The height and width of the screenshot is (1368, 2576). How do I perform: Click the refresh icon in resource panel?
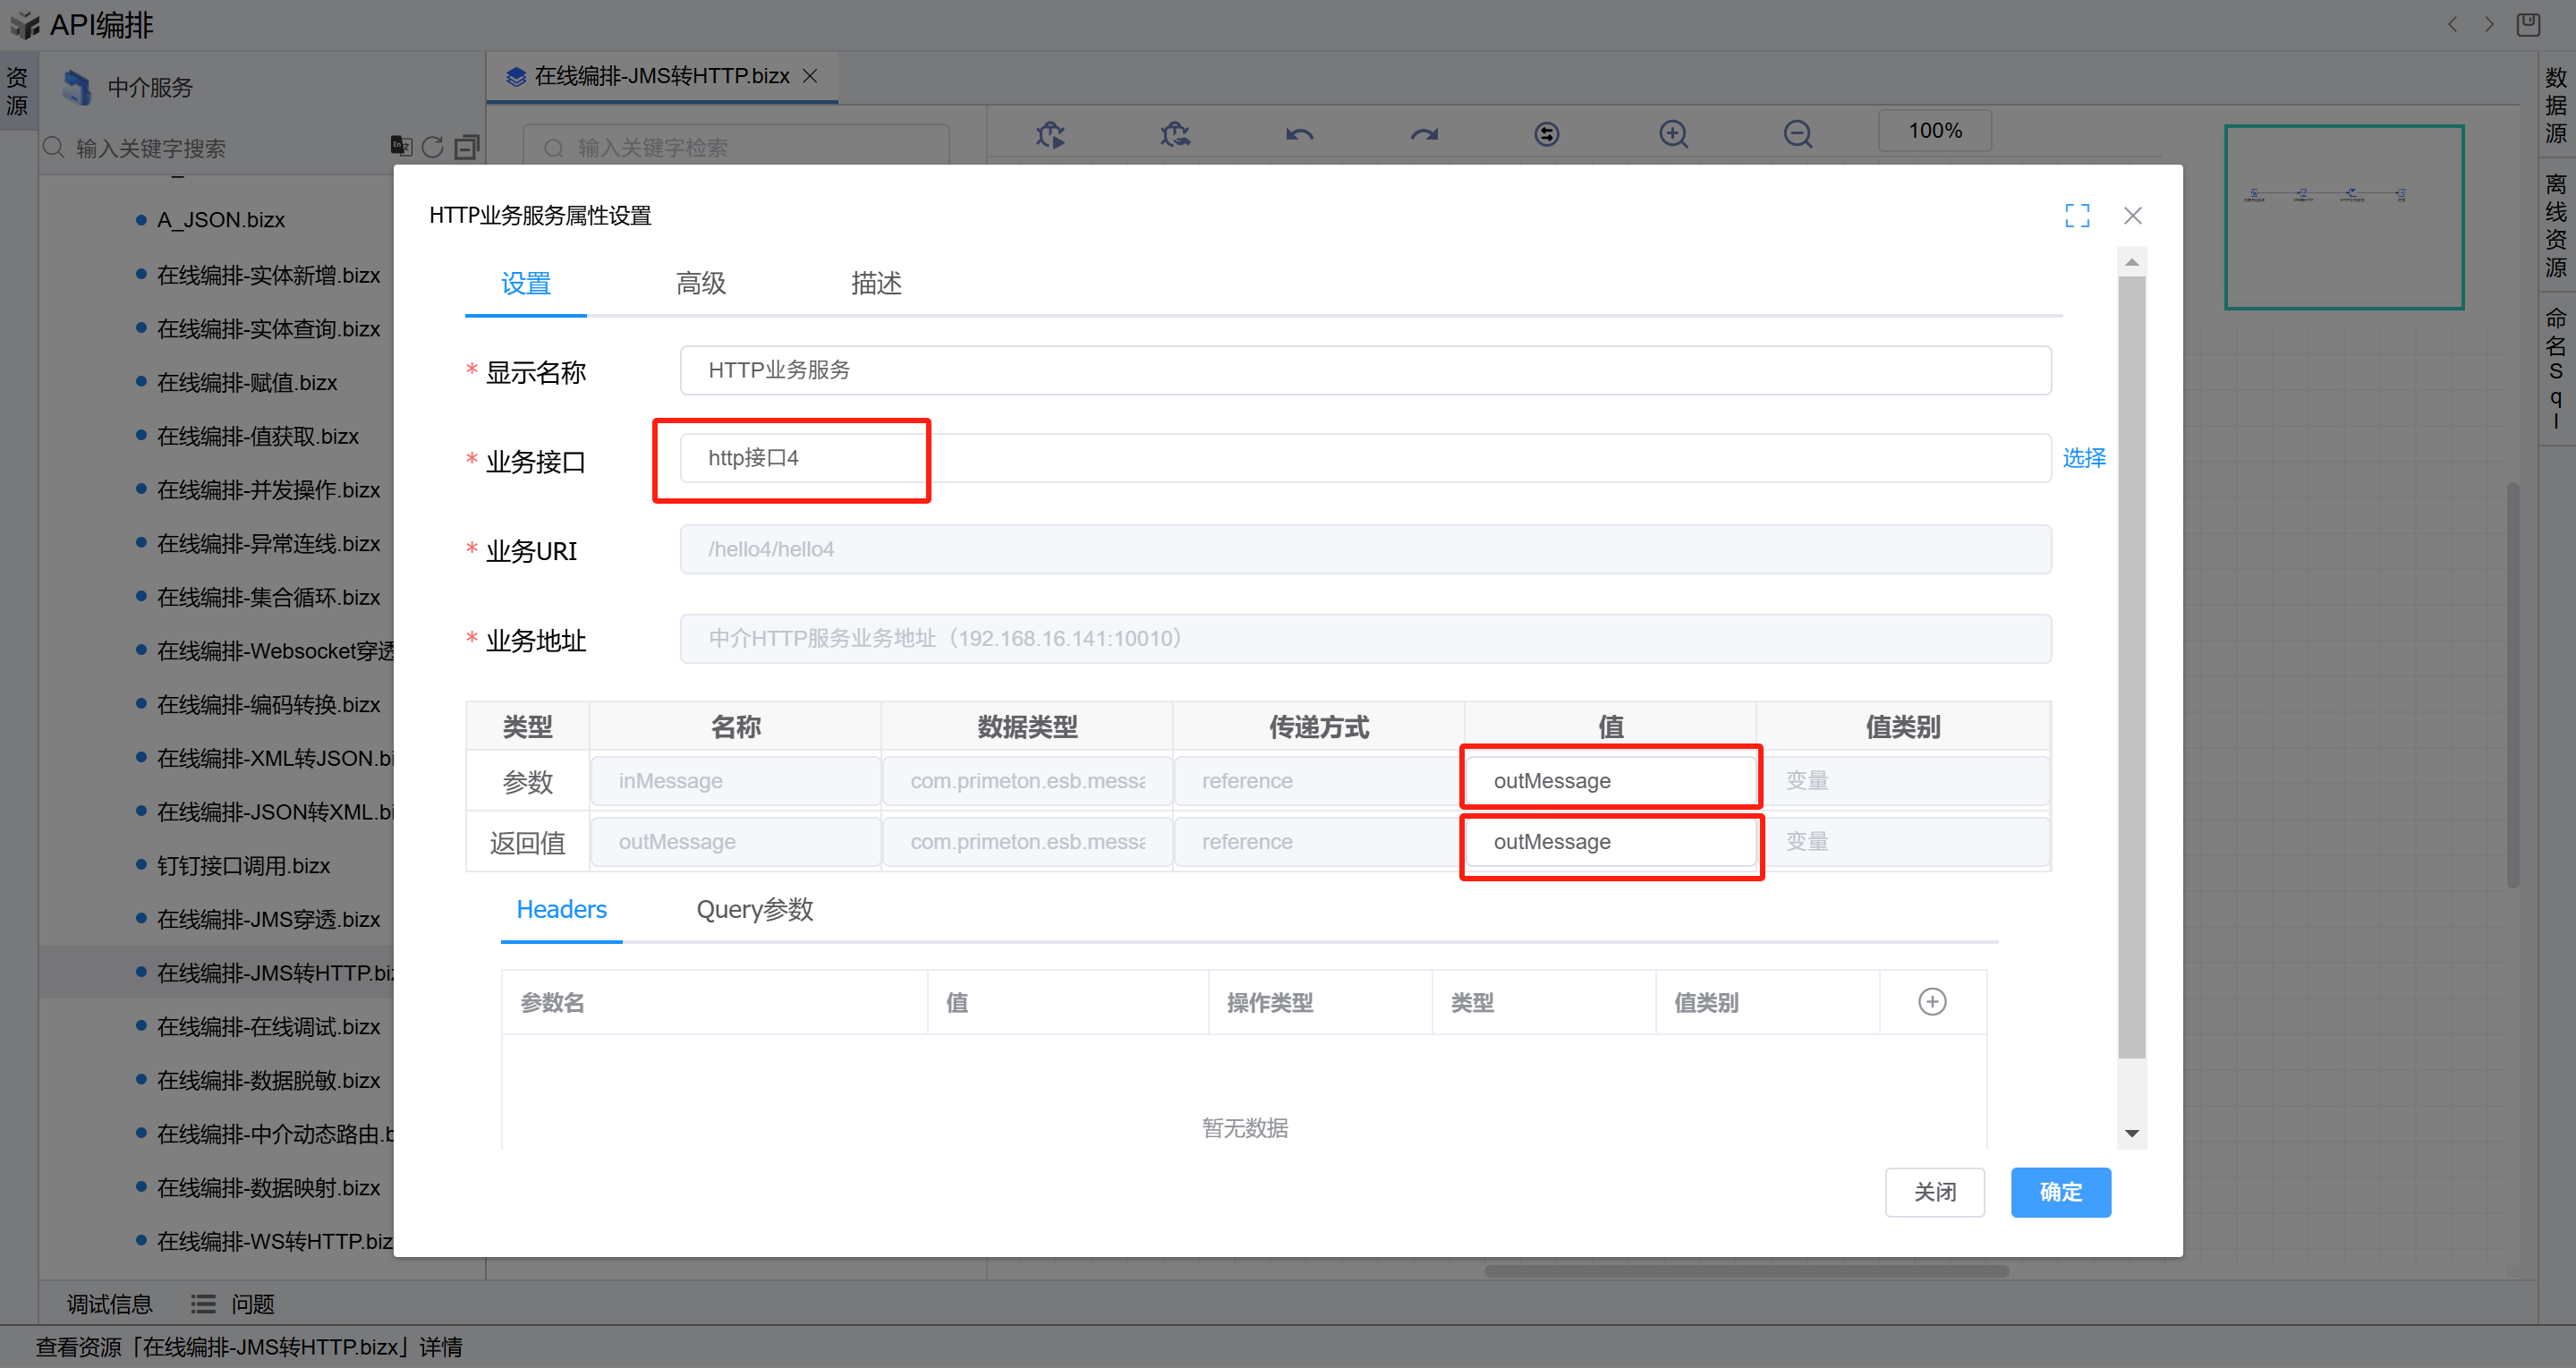pyautogui.click(x=433, y=148)
